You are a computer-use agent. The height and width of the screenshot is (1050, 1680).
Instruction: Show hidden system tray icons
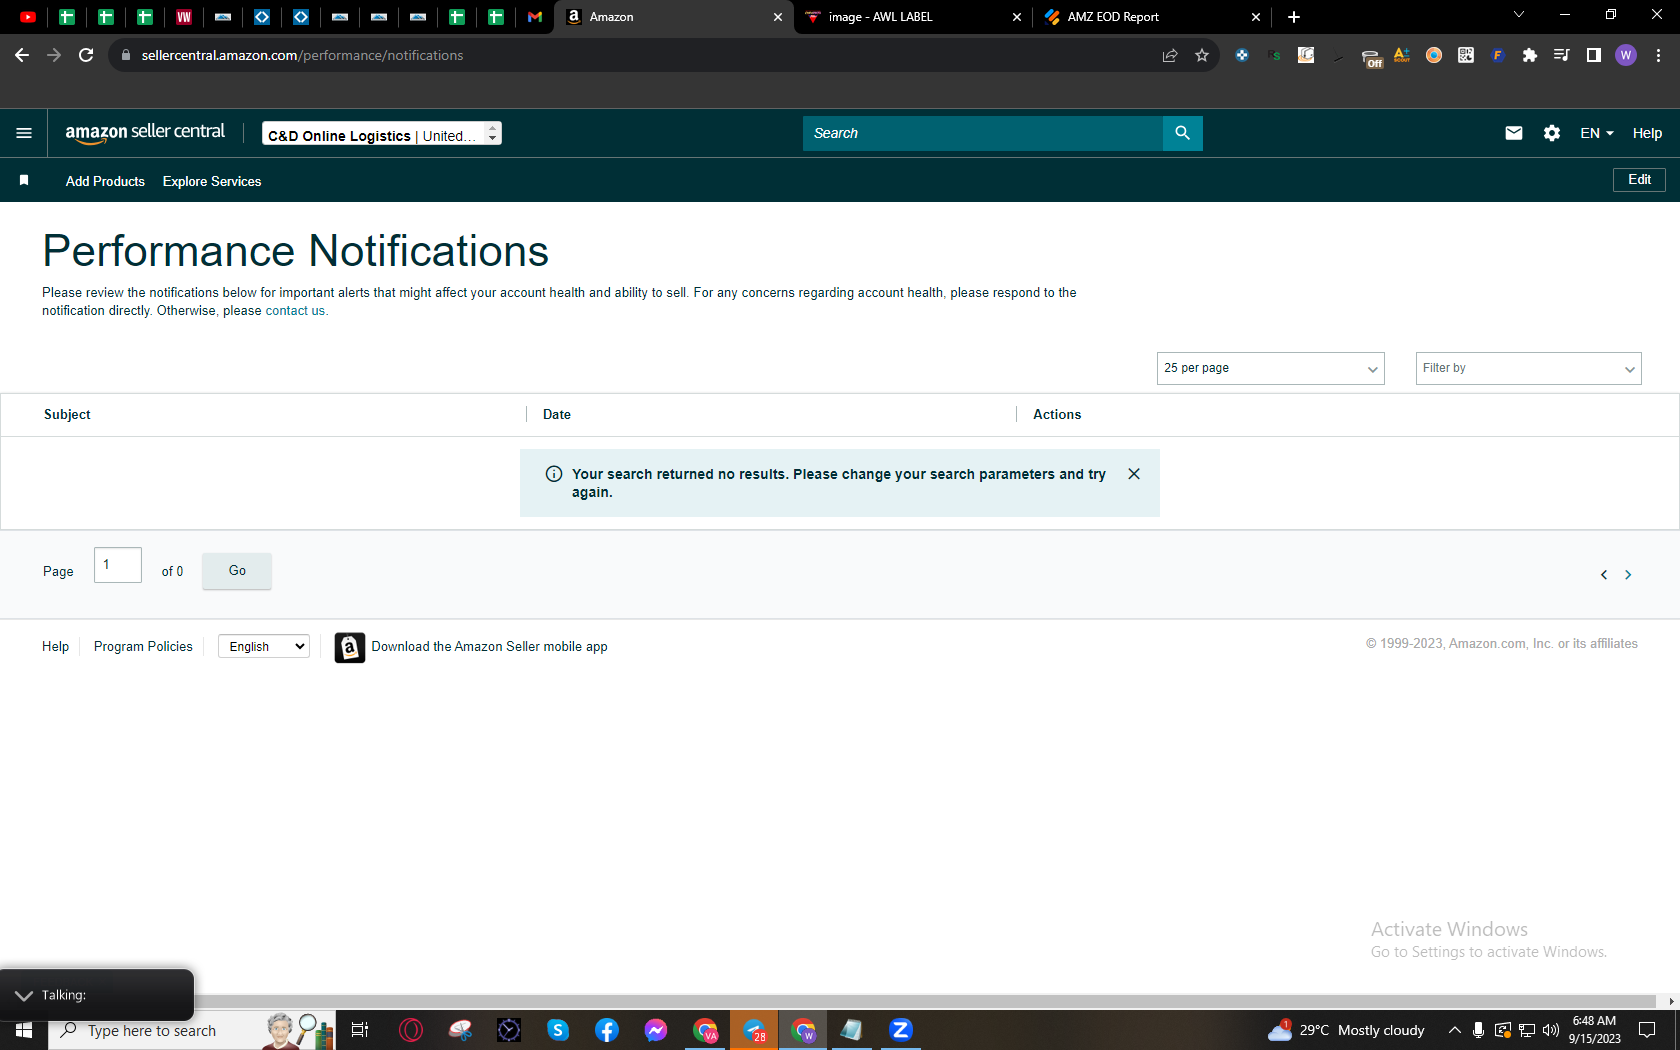(x=1454, y=1030)
